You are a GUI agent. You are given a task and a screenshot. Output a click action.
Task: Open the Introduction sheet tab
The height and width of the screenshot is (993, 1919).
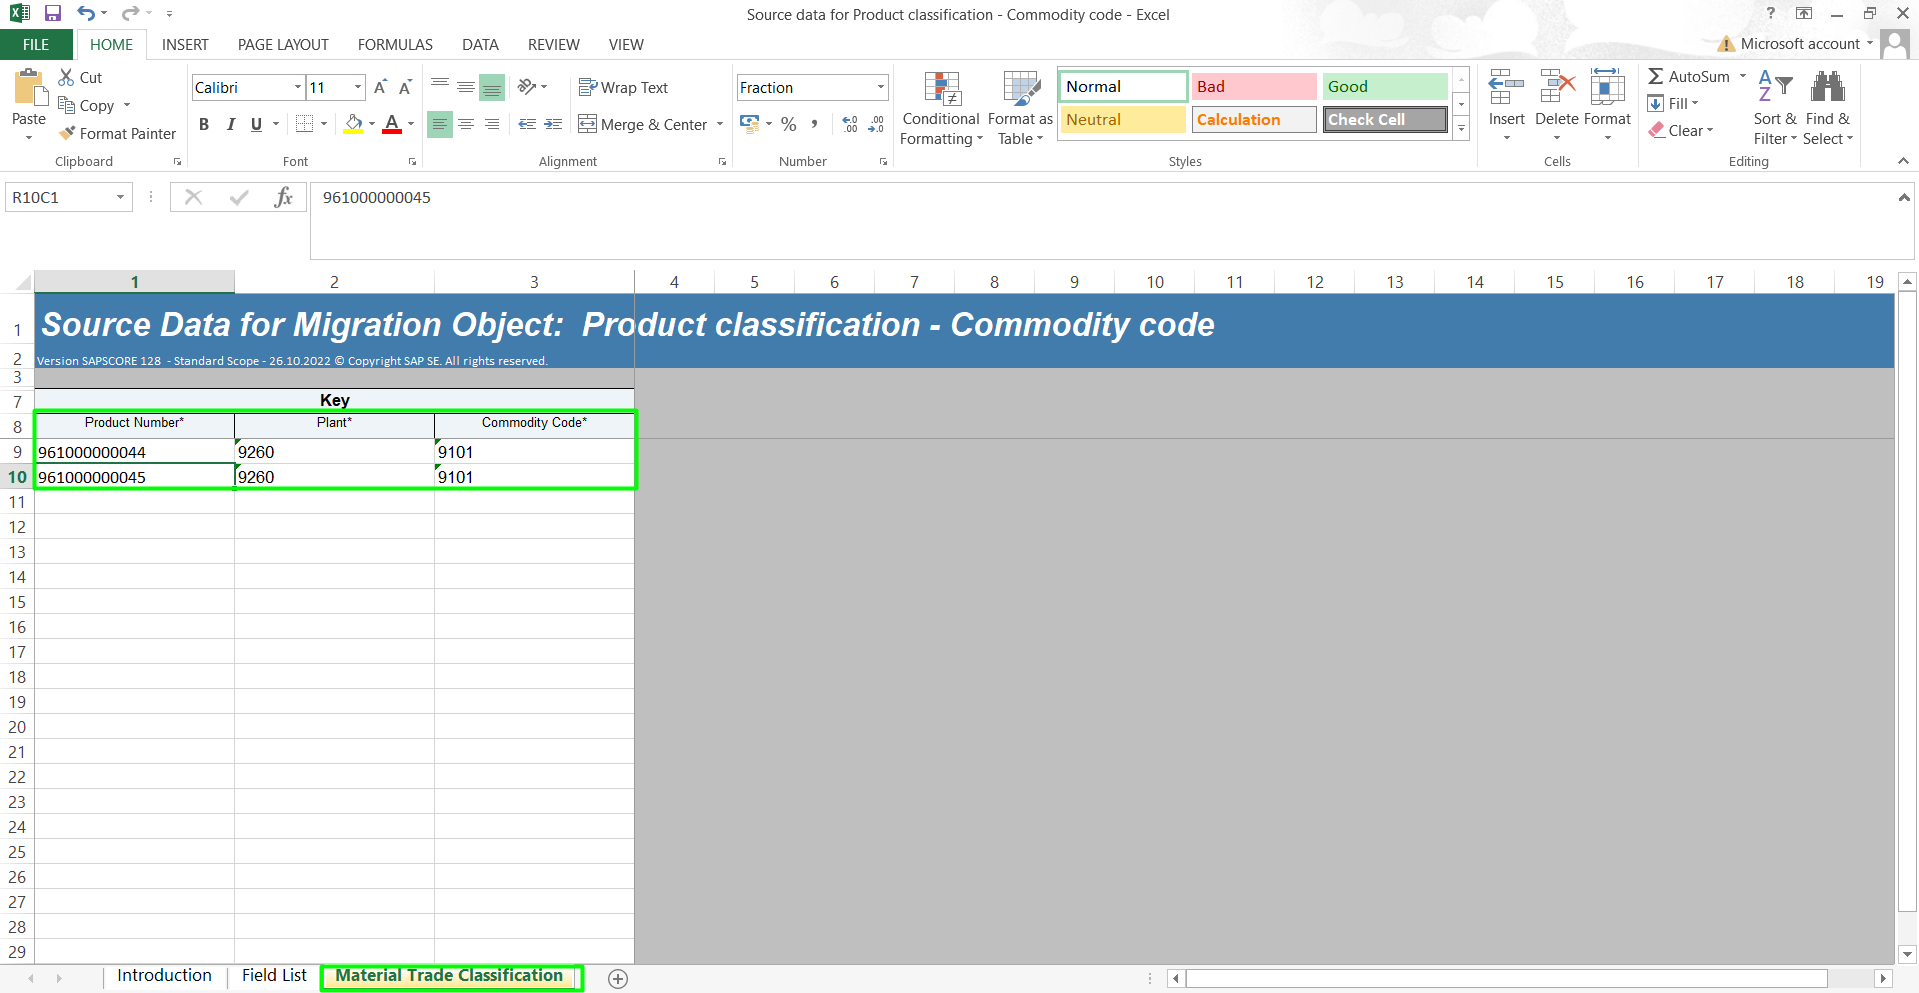[x=164, y=976]
